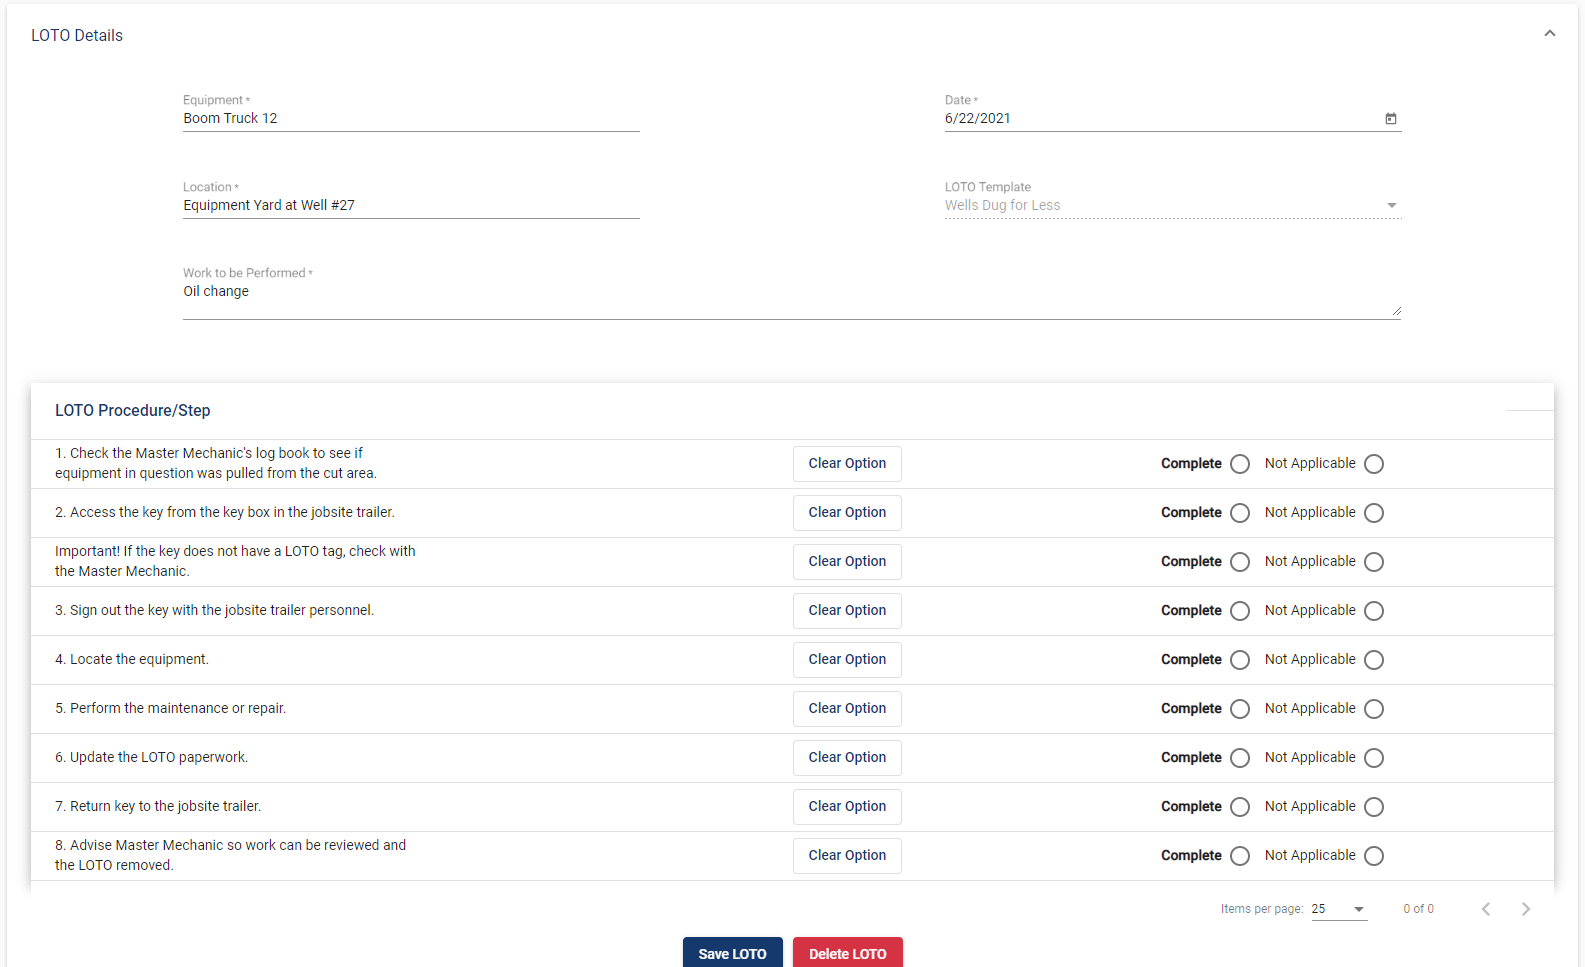Clear the option for the Important LOTO tag row
The height and width of the screenshot is (967, 1585).
tap(847, 562)
